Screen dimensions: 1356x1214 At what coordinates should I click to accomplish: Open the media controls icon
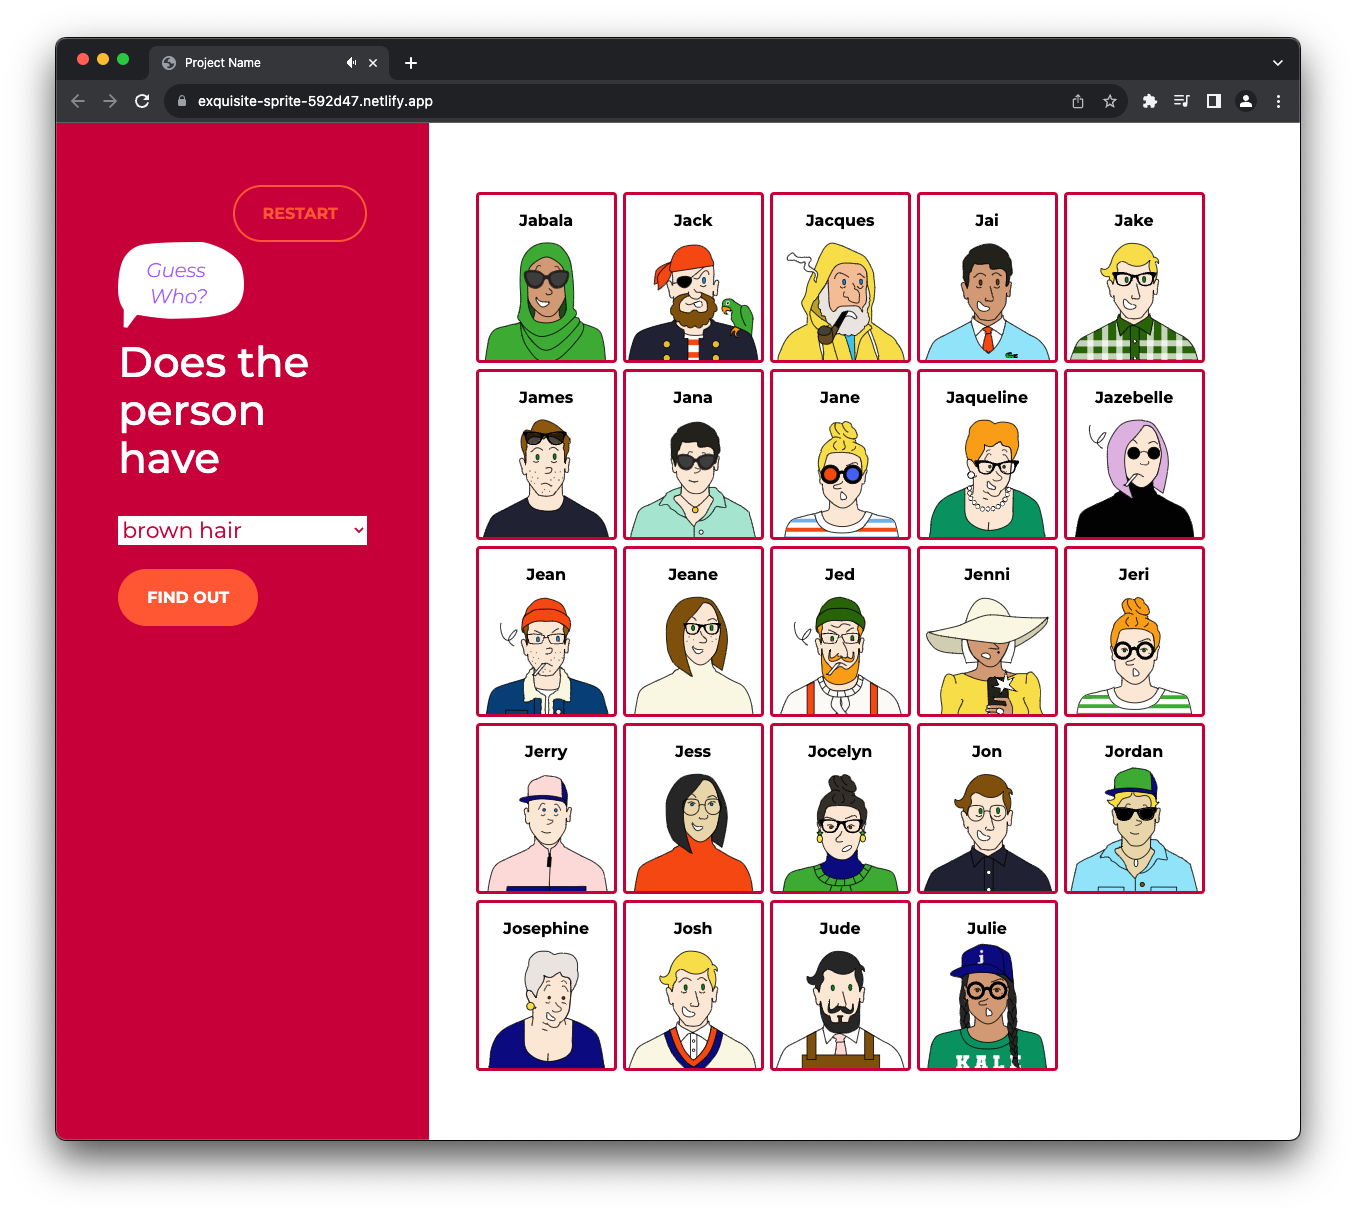tap(1182, 101)
